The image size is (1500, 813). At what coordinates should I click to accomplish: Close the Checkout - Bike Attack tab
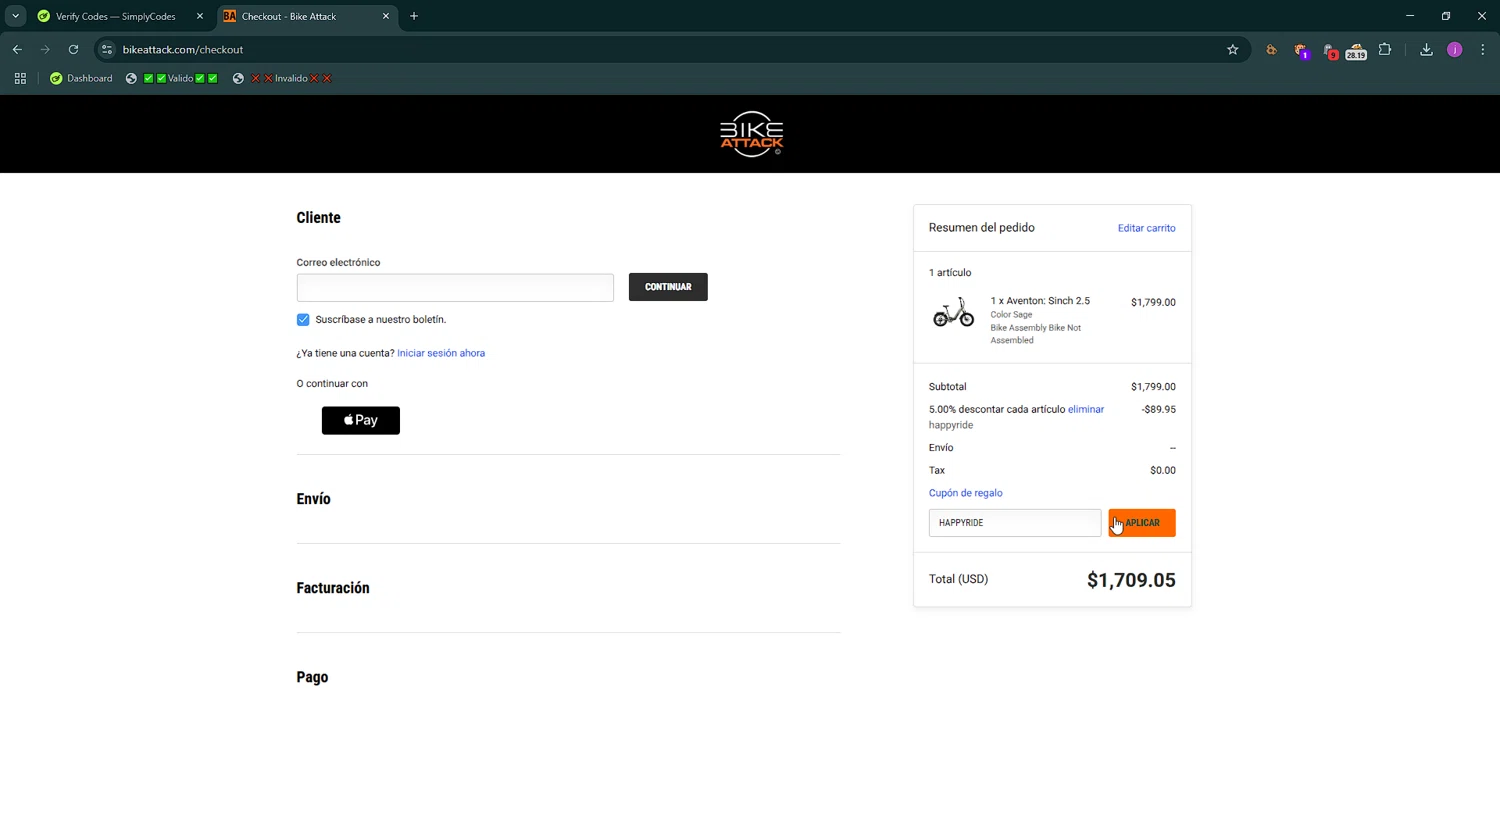pos(386,16)
